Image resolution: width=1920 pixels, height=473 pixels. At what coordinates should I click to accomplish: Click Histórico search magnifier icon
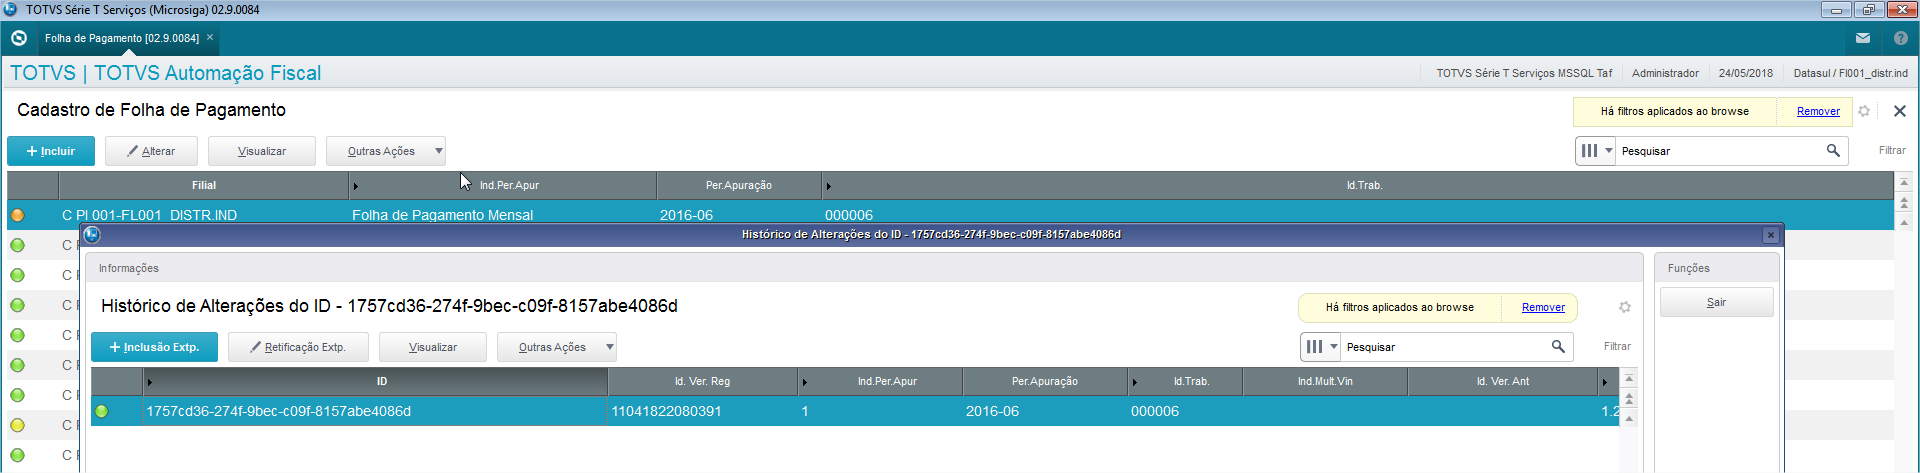1558,346
